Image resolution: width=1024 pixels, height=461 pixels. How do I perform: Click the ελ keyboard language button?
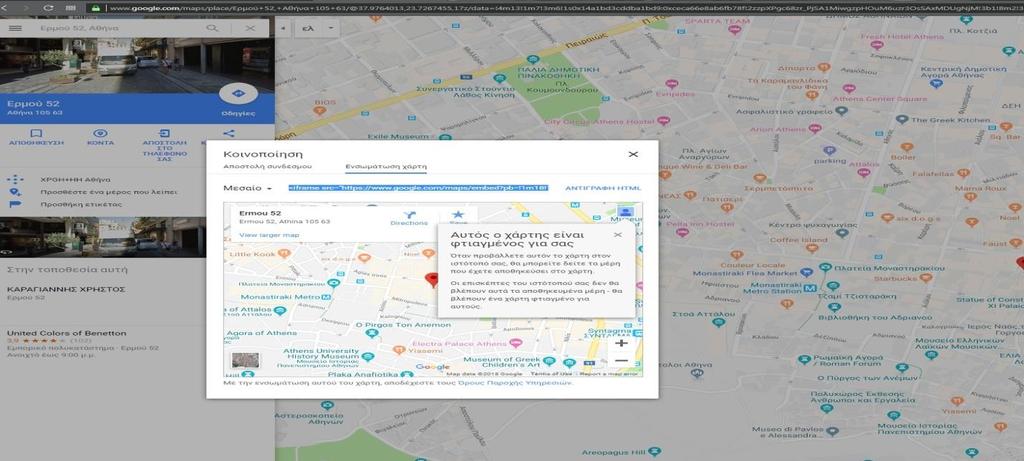tap(309, 29)
